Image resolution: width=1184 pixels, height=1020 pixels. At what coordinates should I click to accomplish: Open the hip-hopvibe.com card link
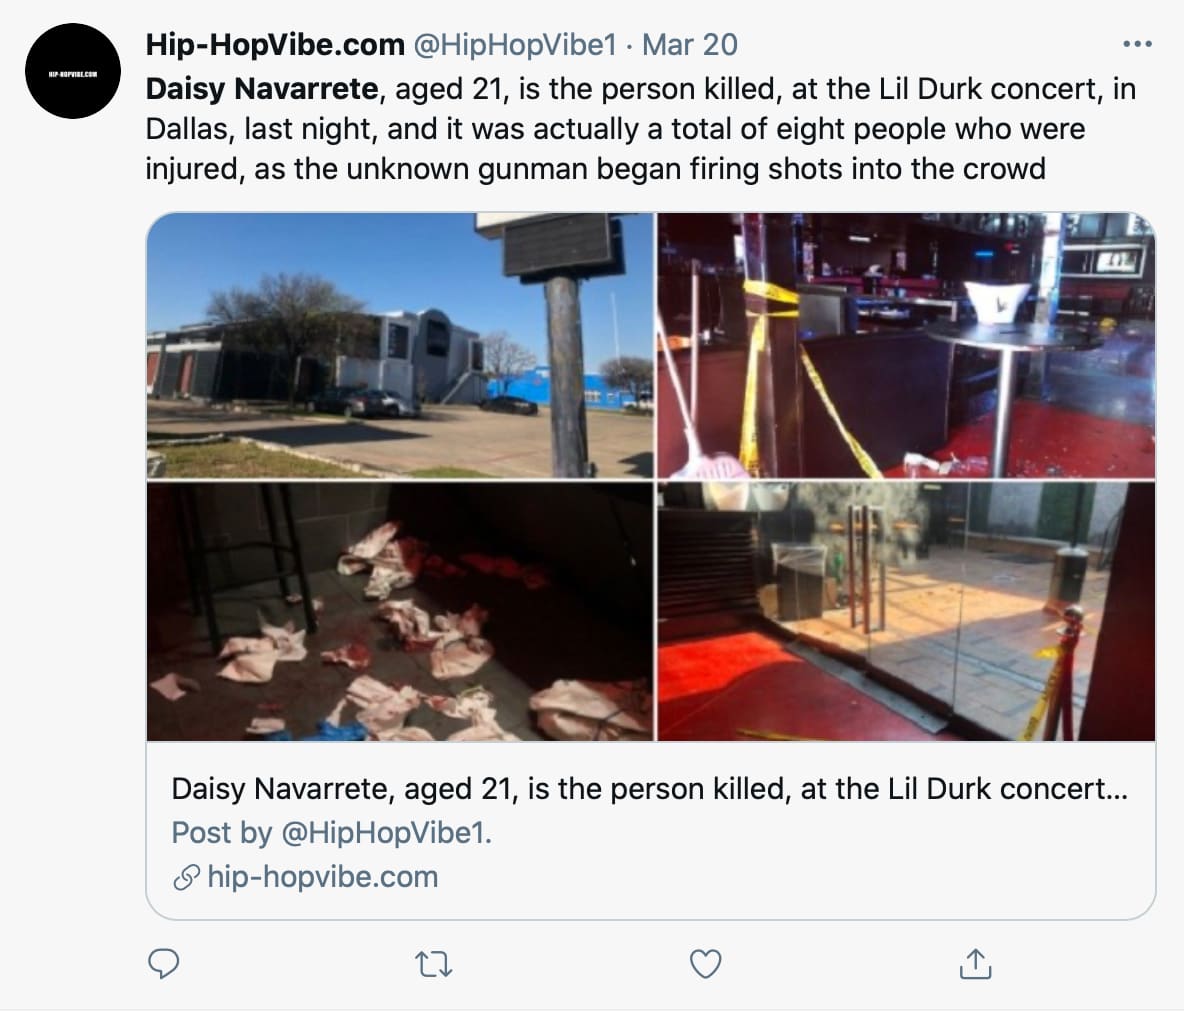(x=322, y=878)
